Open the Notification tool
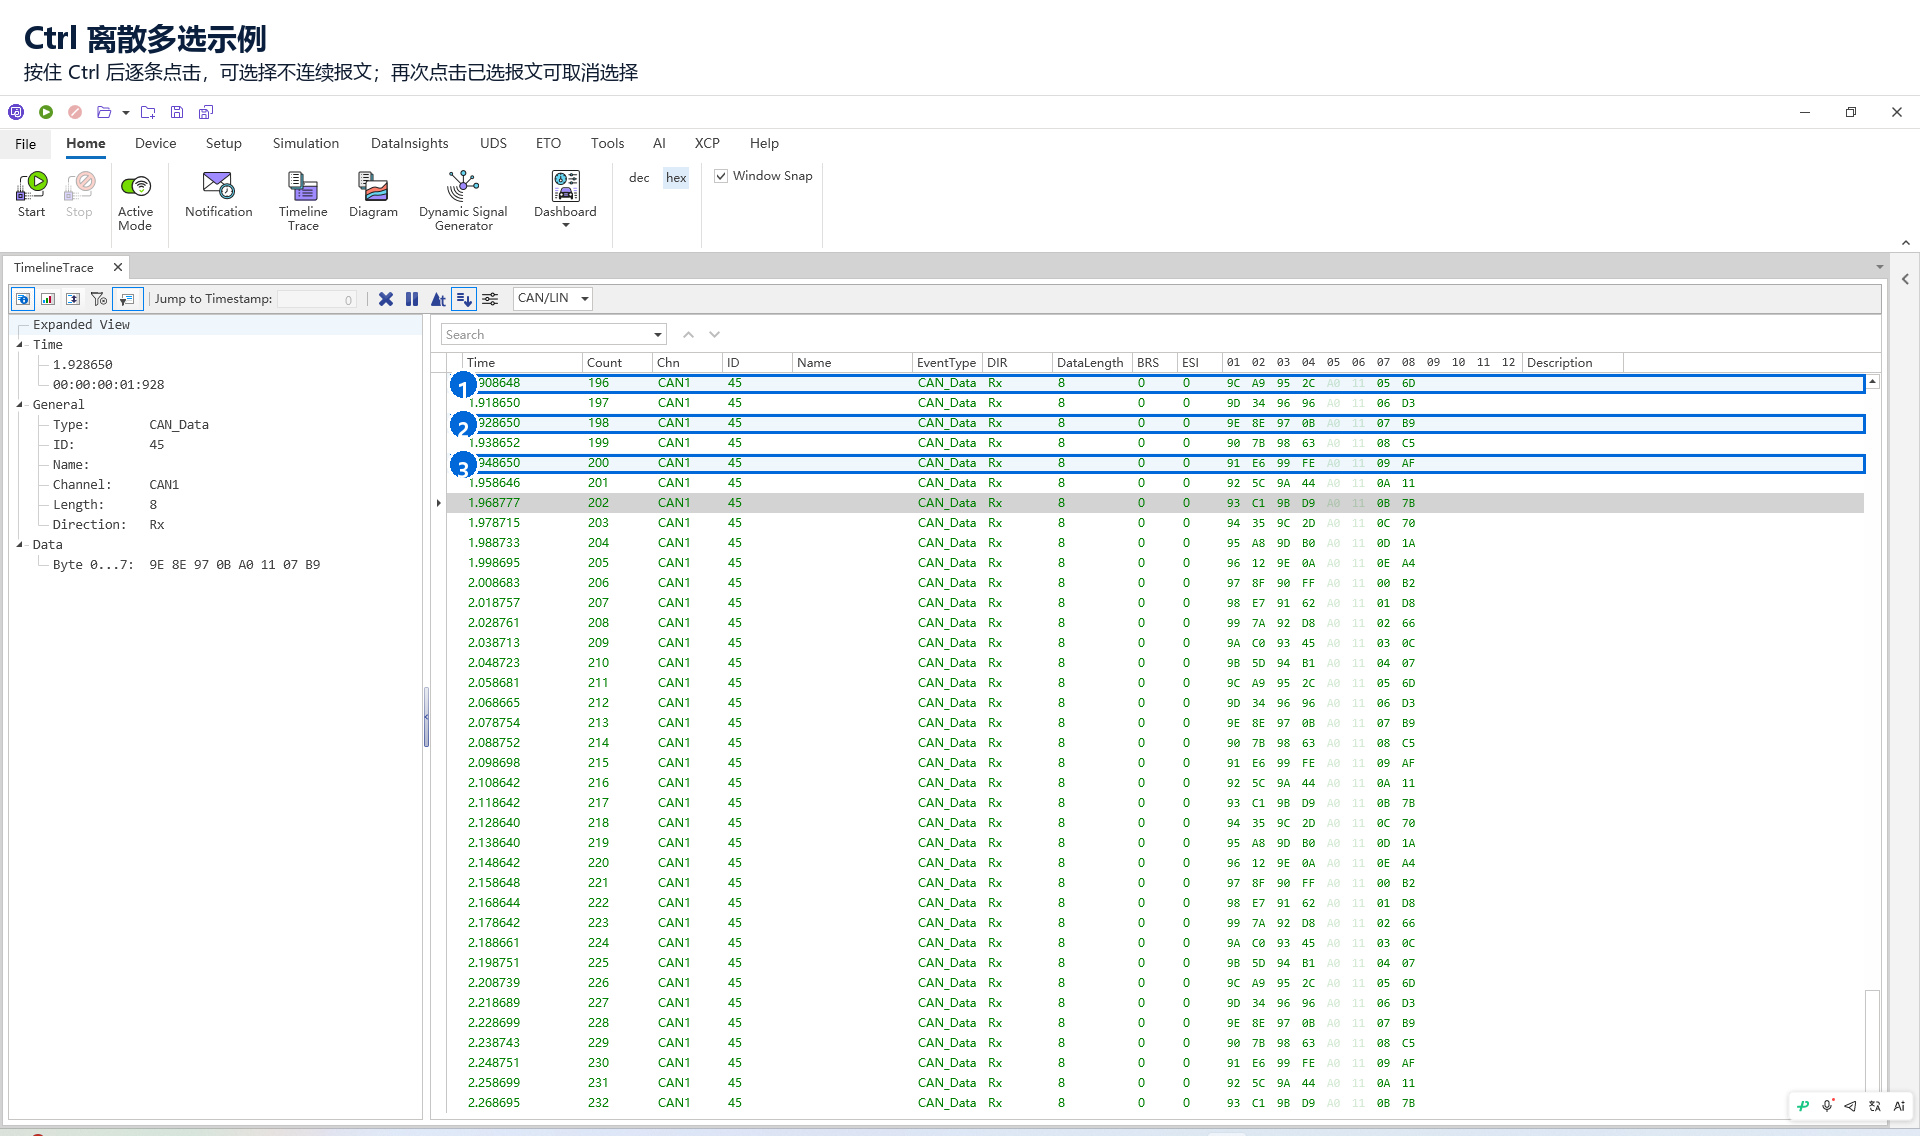Viewport: 1920px width, 1136px height. tap(218, 194)
